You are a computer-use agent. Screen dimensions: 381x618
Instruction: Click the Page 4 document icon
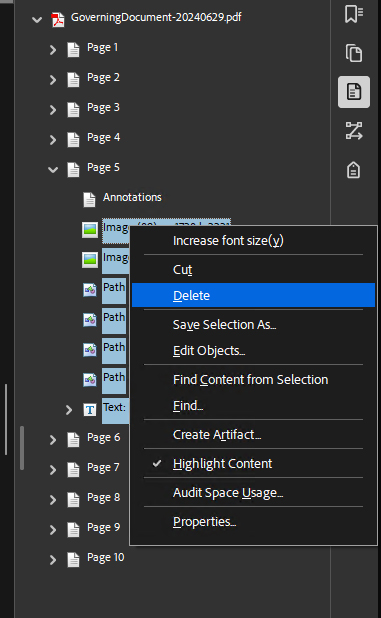click(73, 140)
